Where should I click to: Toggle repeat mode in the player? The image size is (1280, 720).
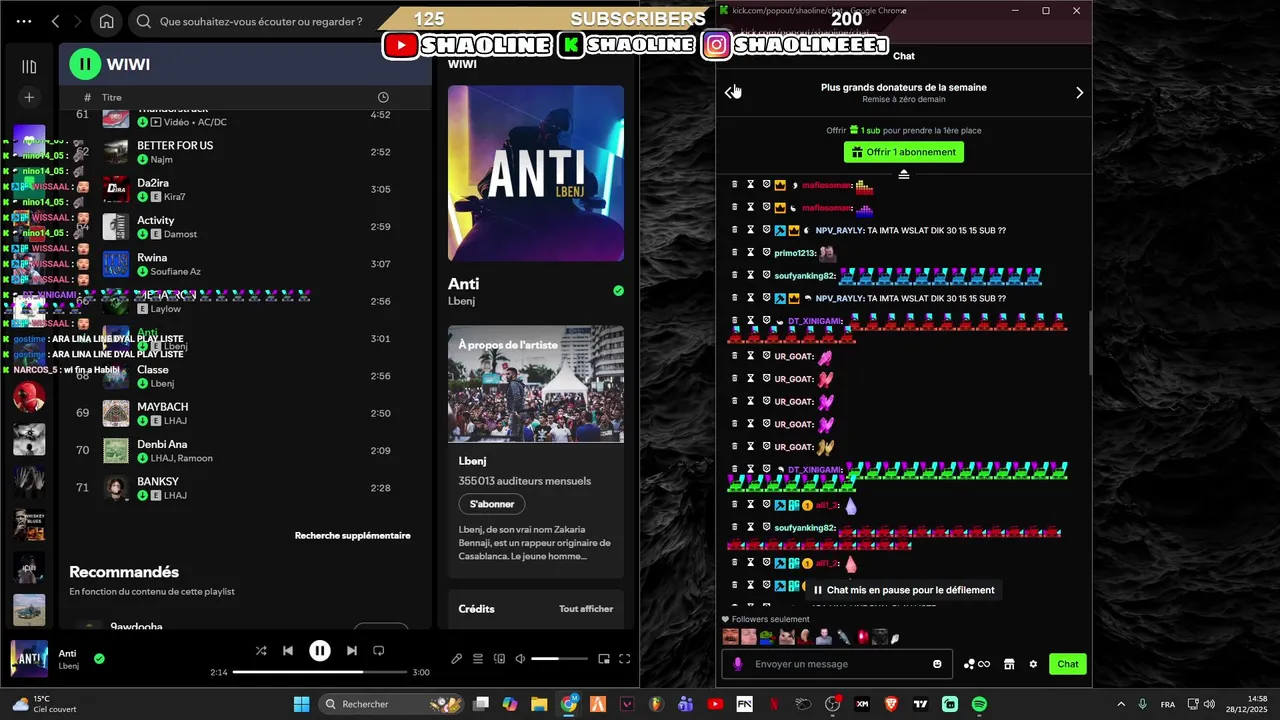(x=379, y=651)
